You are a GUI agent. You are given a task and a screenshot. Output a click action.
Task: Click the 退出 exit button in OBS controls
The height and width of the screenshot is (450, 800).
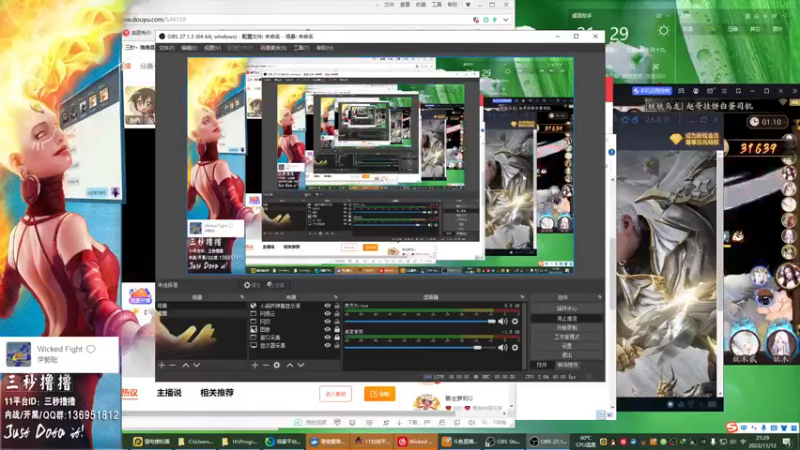coord(566,355)
